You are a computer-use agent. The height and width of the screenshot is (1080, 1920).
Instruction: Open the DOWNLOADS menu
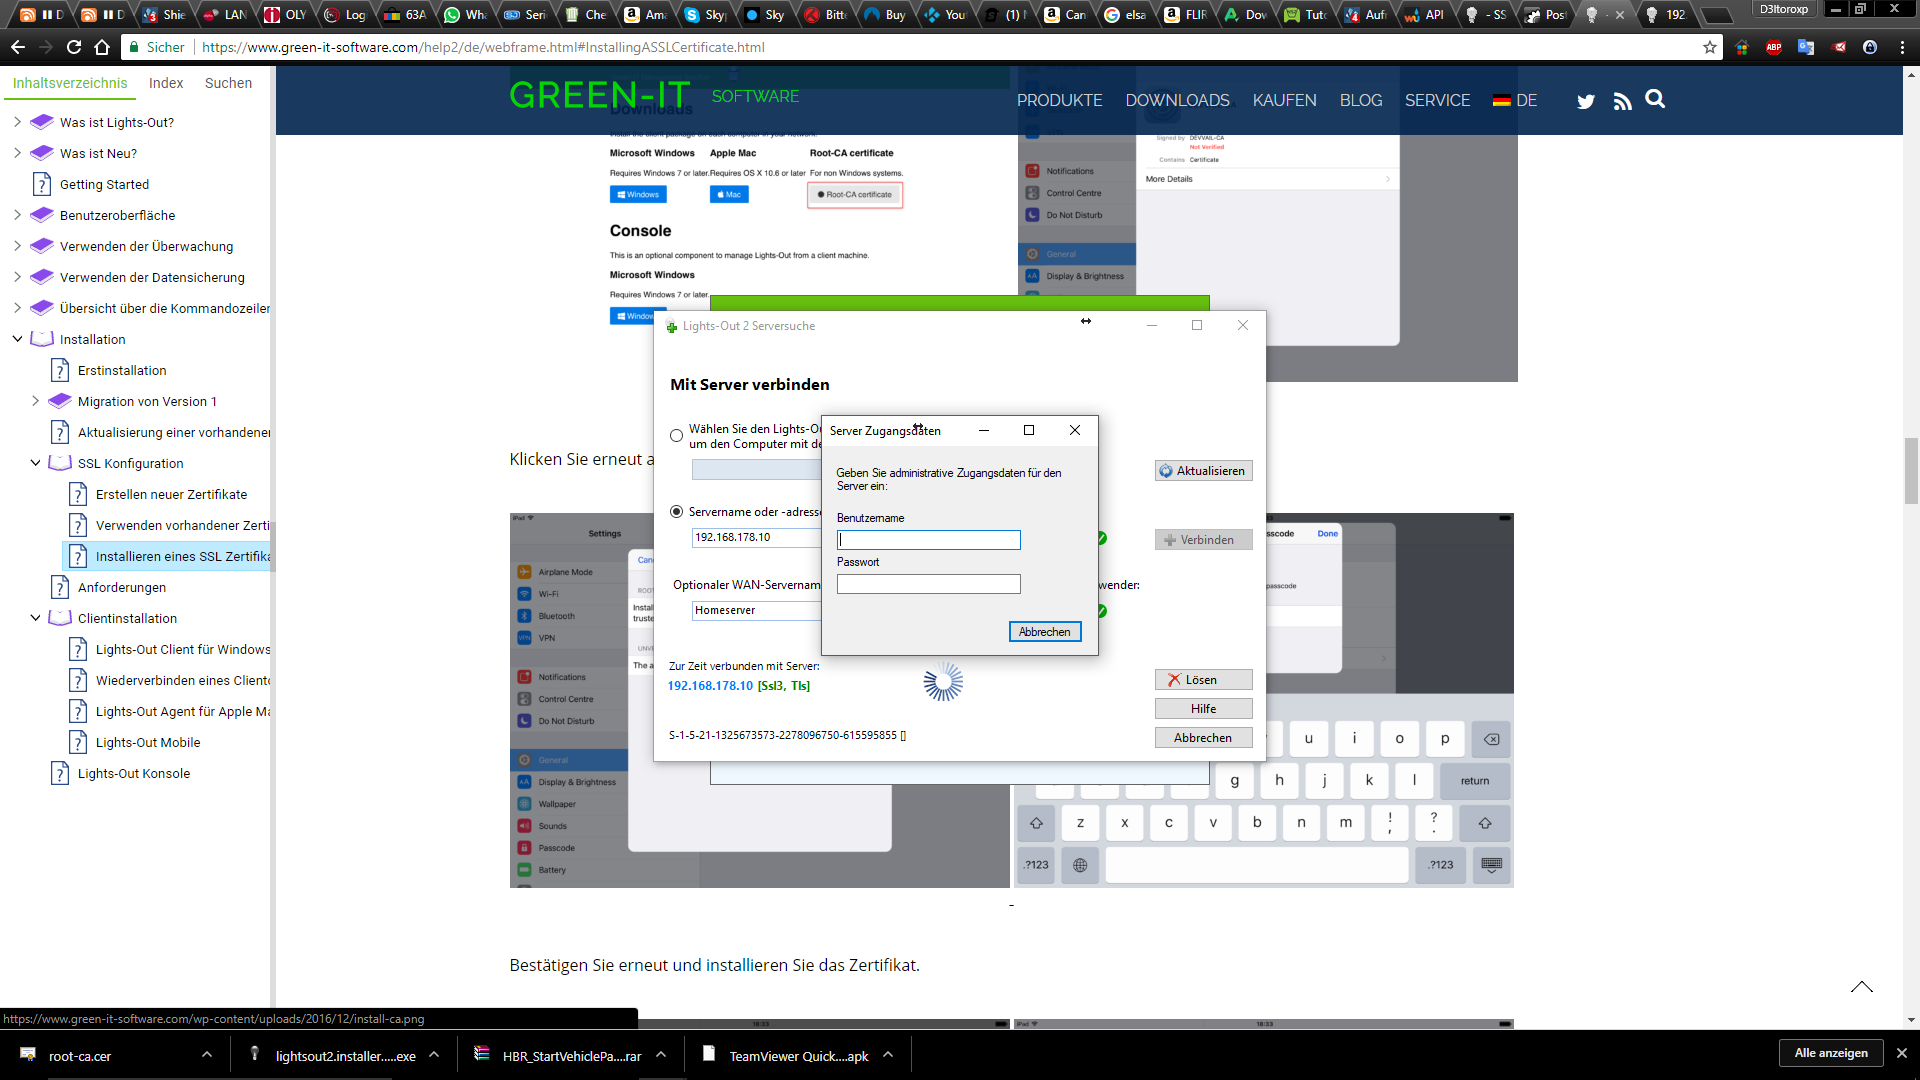(1177, 100)
